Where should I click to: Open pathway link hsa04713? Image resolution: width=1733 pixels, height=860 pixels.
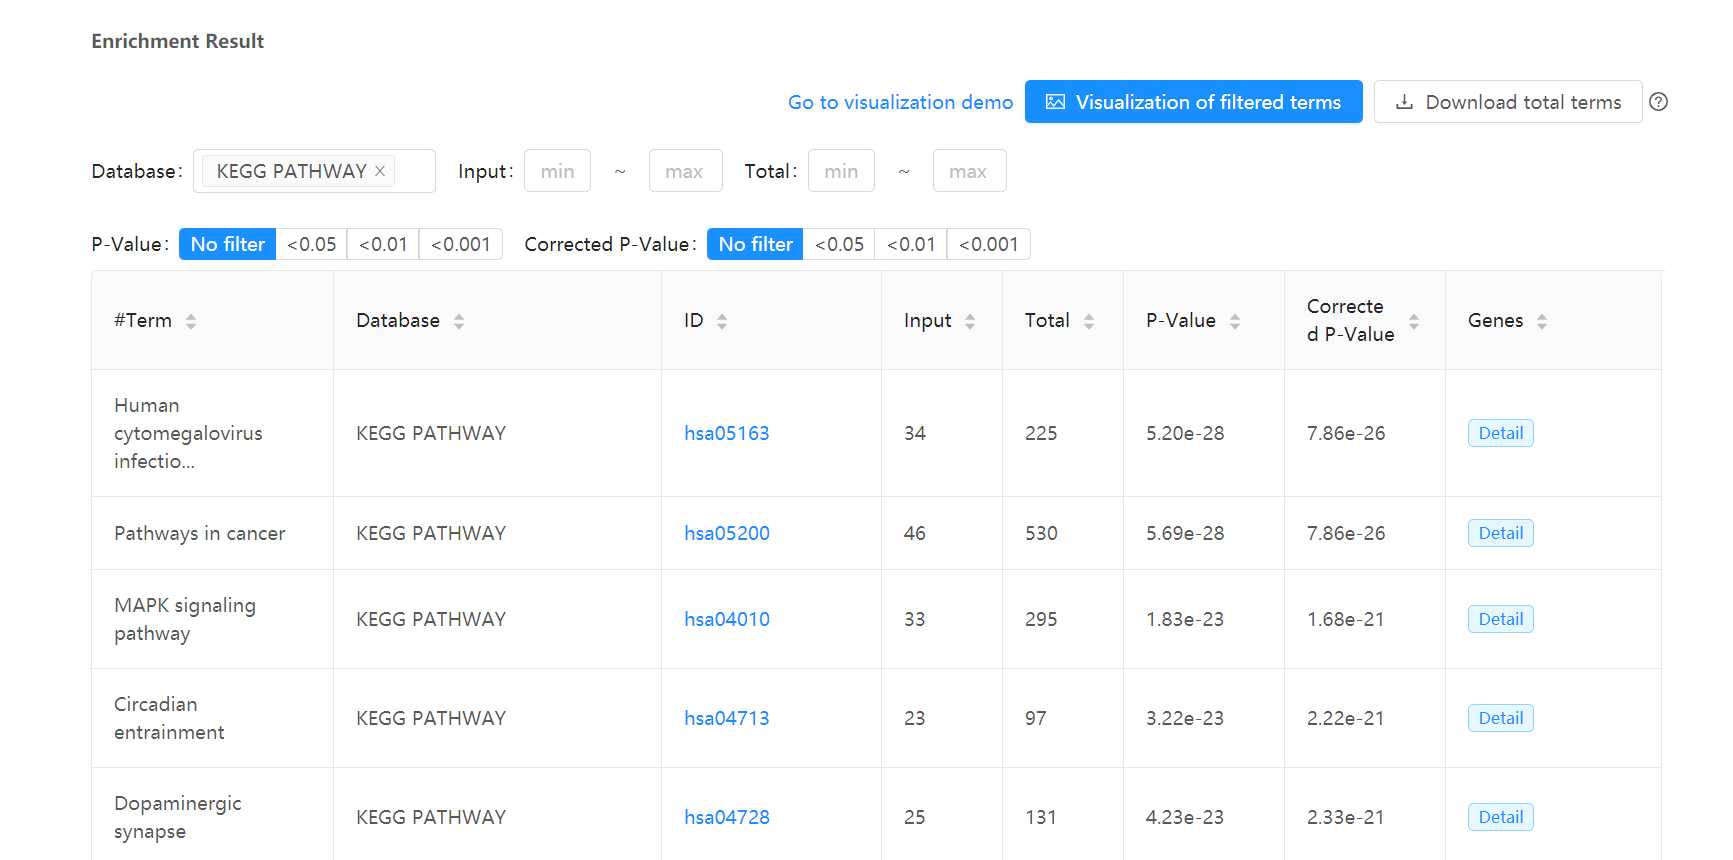(727, 718)
